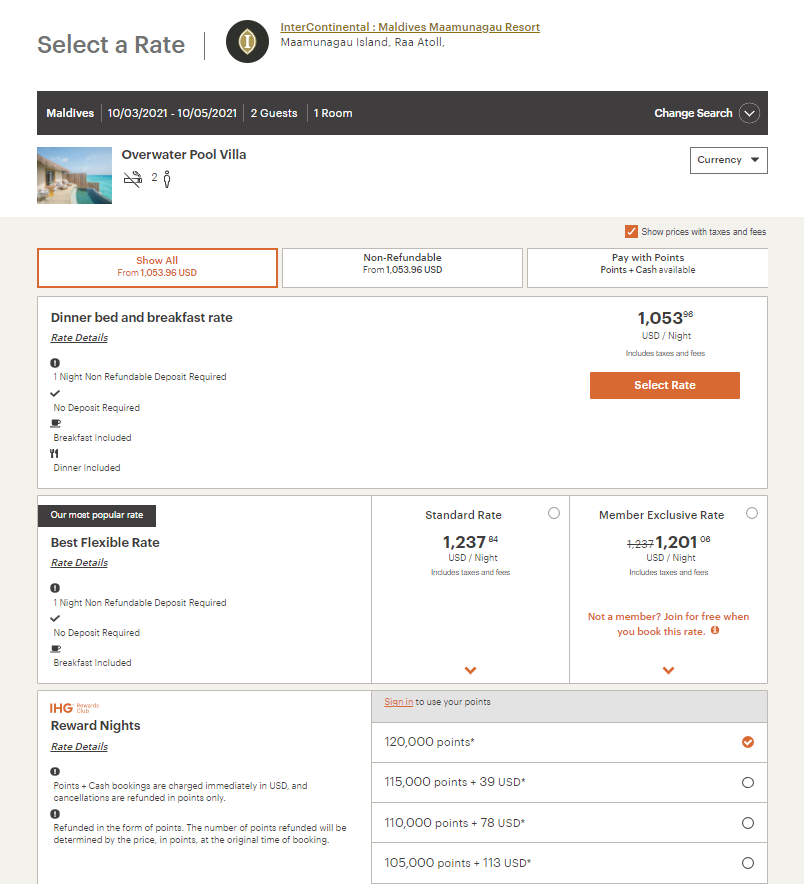This screenshot has height=884, width=804.
Task: Click the orange info icon near join for free
Action: 715,631
